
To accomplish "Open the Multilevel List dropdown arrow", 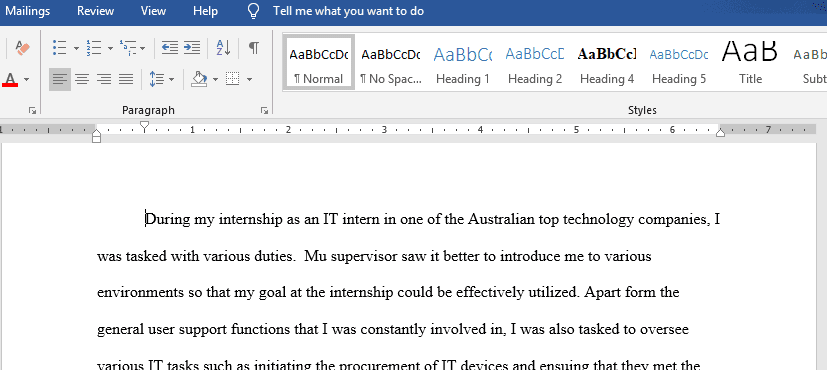I will click(x=143, y=48).
